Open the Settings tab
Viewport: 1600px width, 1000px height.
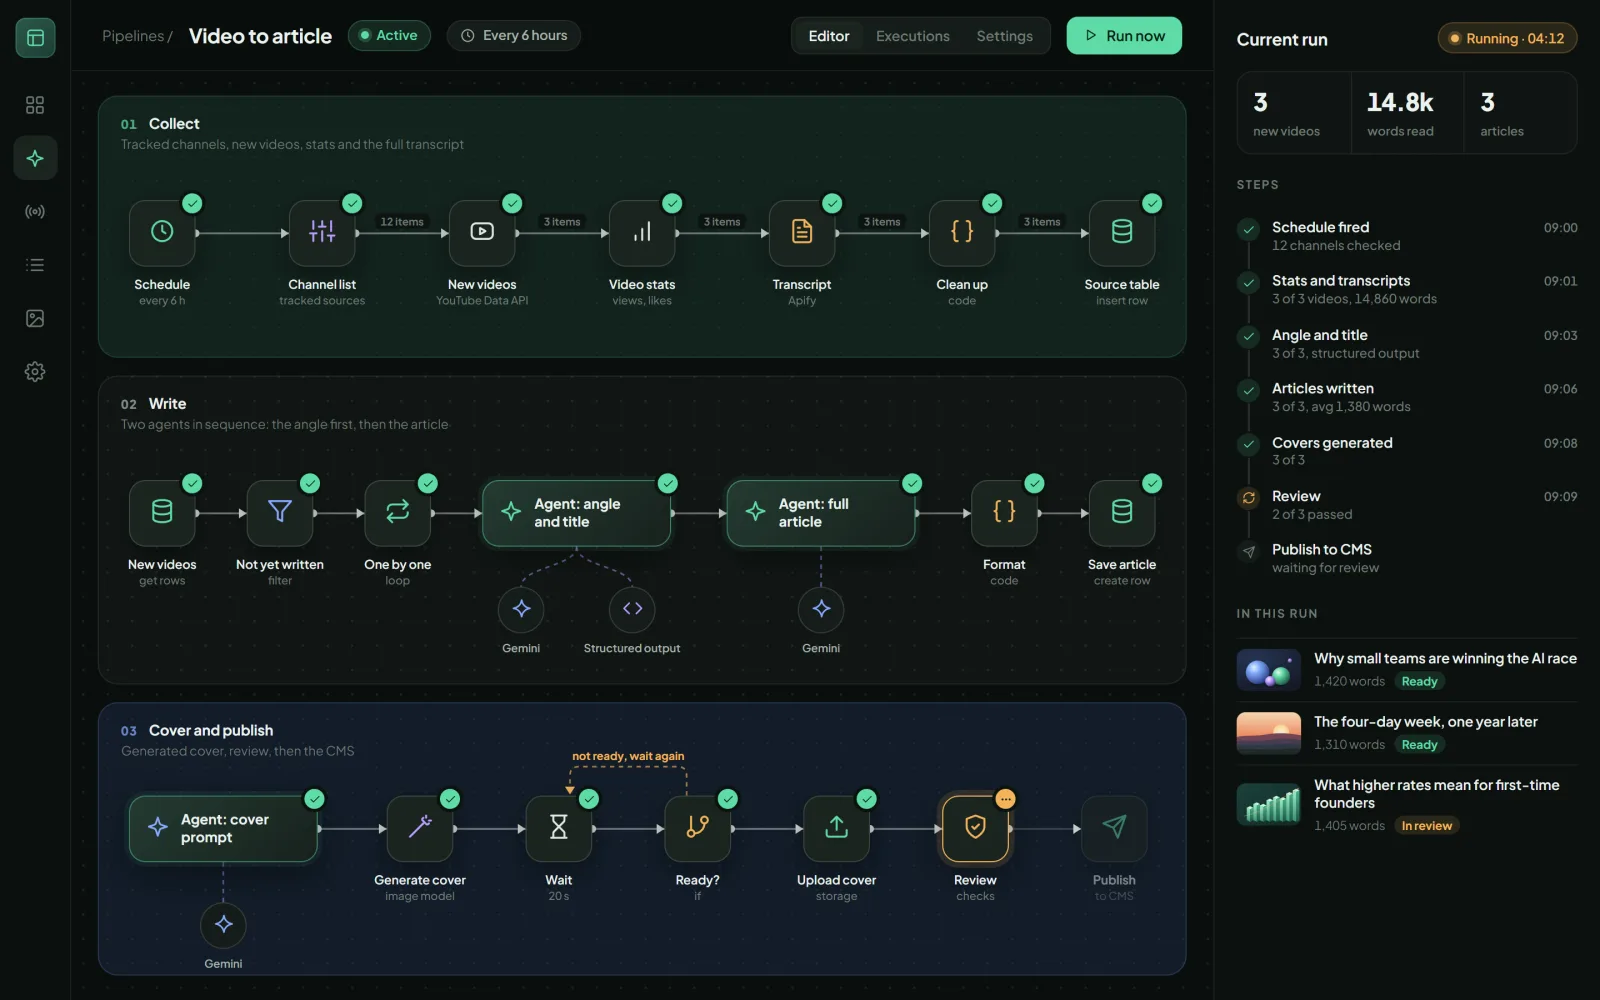pos(1004,36)
